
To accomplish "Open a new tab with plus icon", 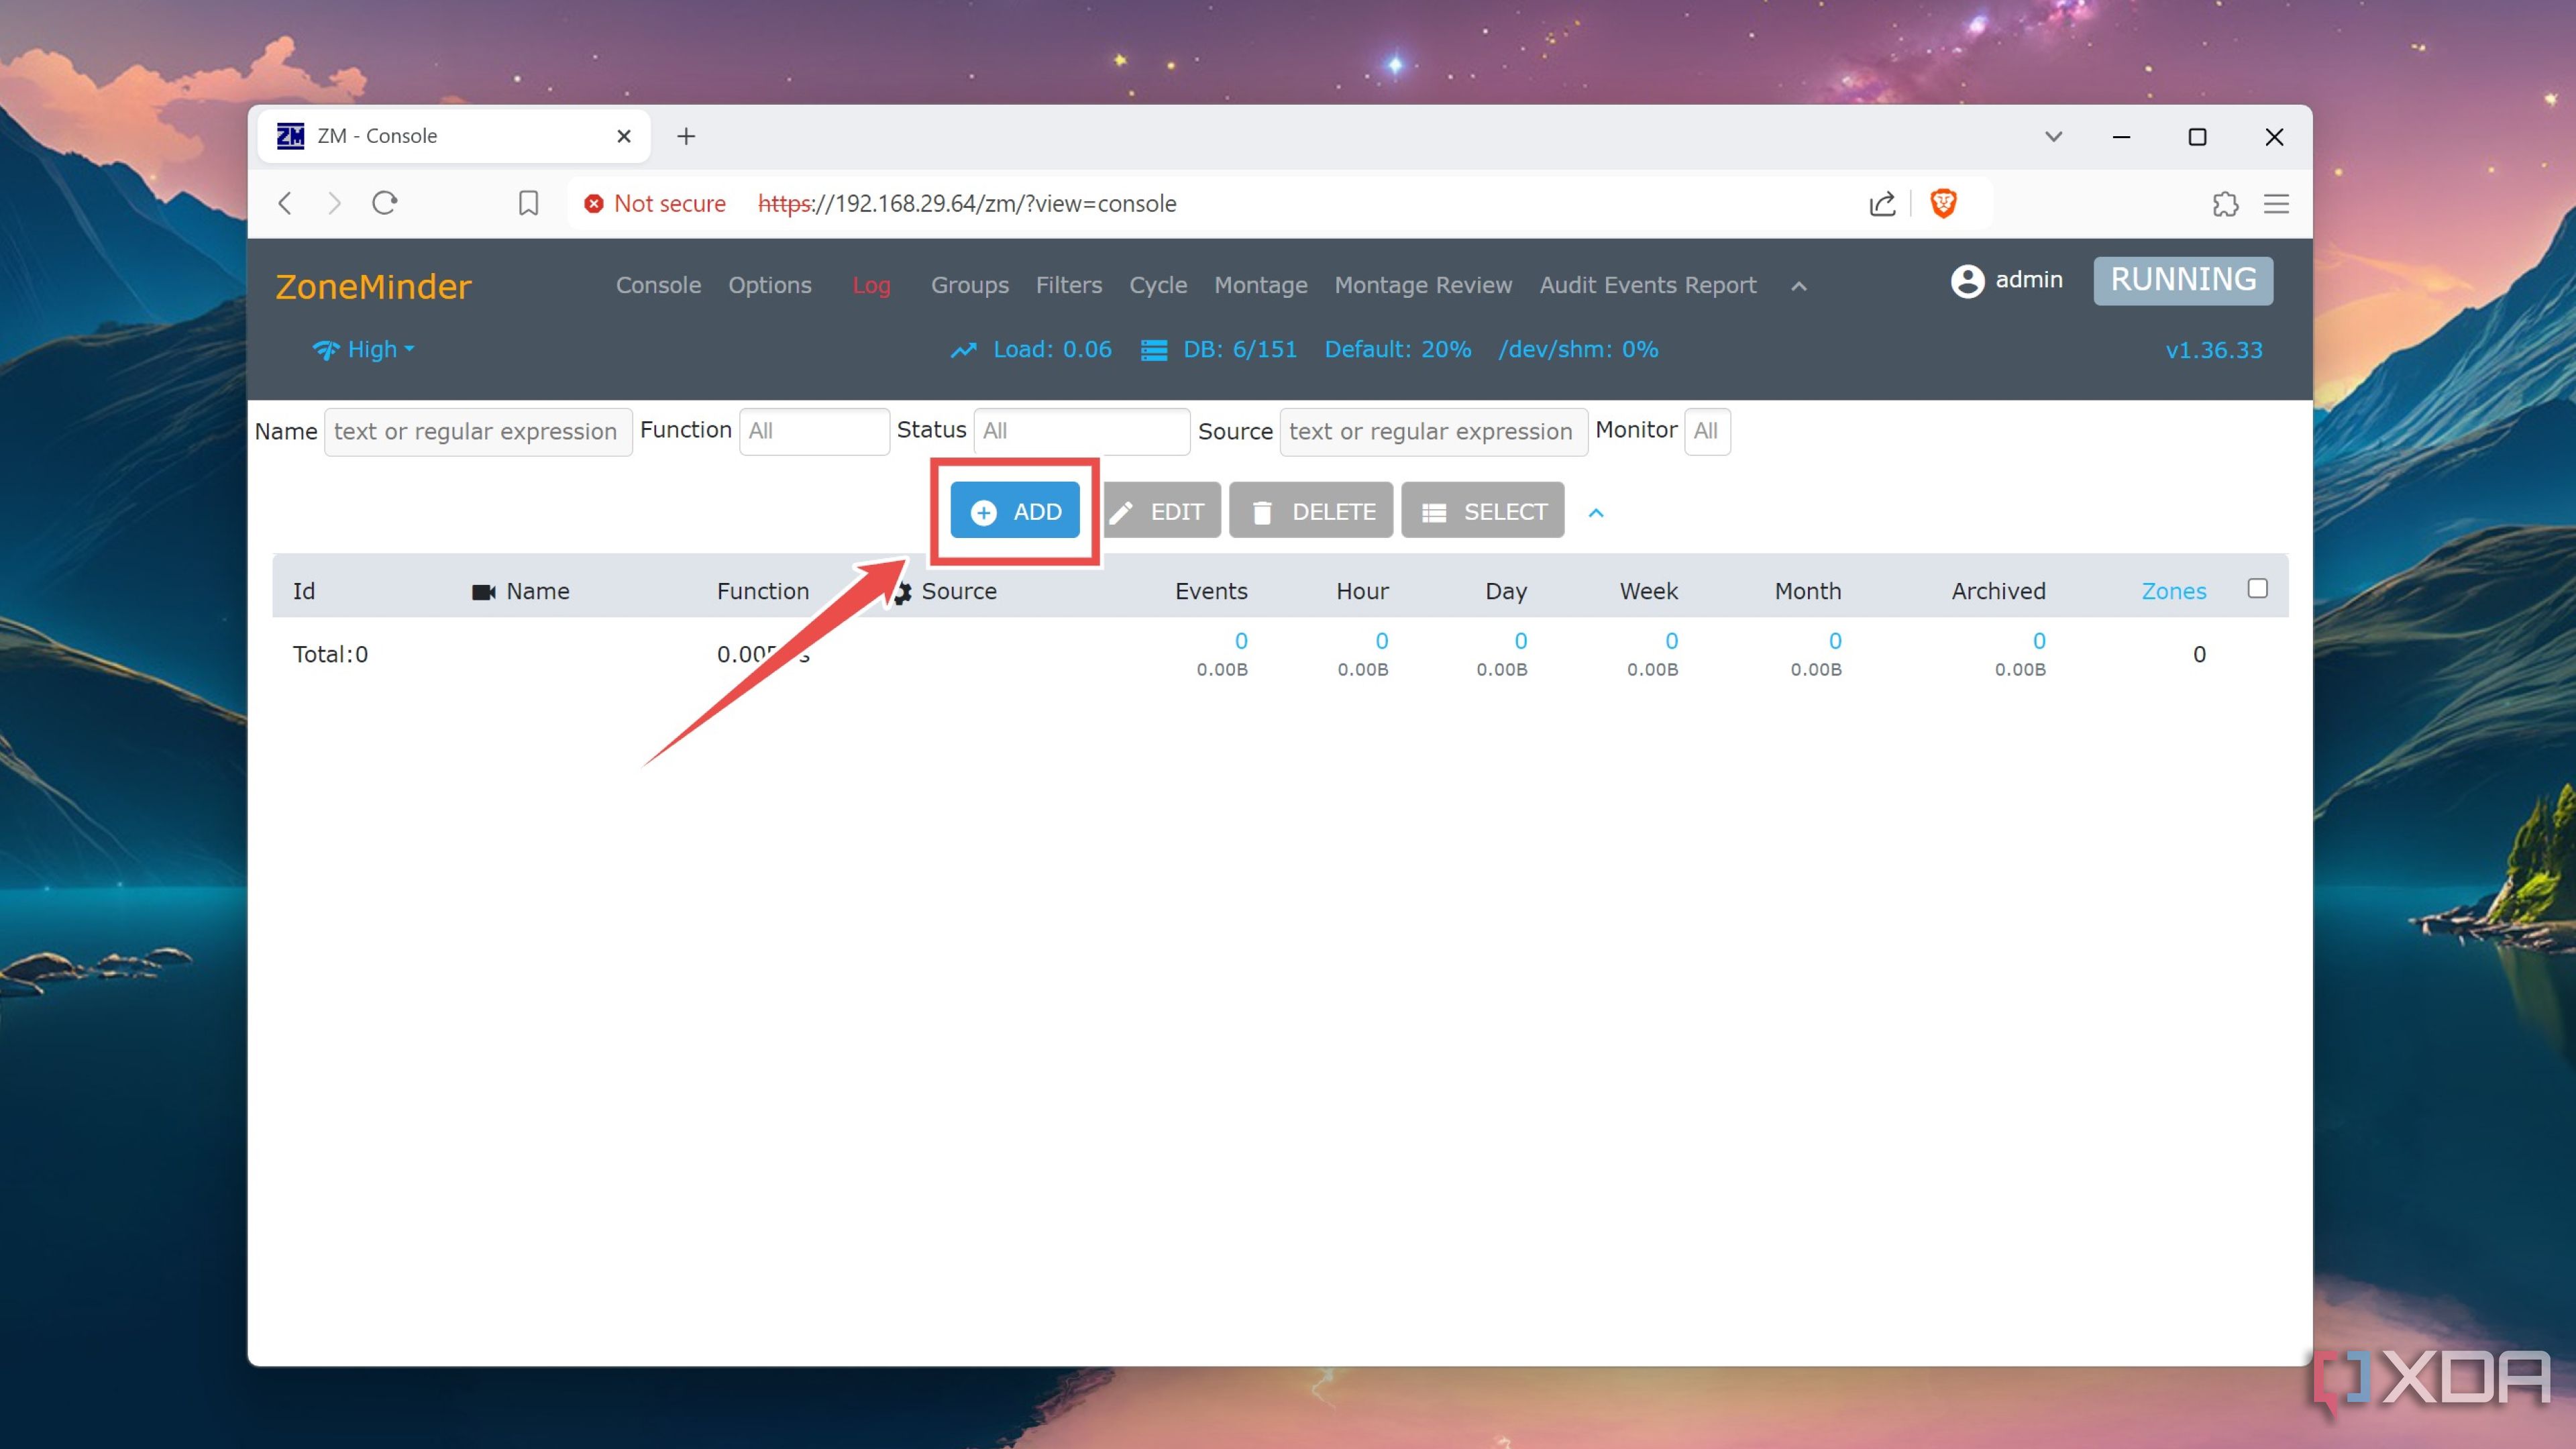I will pos(686,136).
